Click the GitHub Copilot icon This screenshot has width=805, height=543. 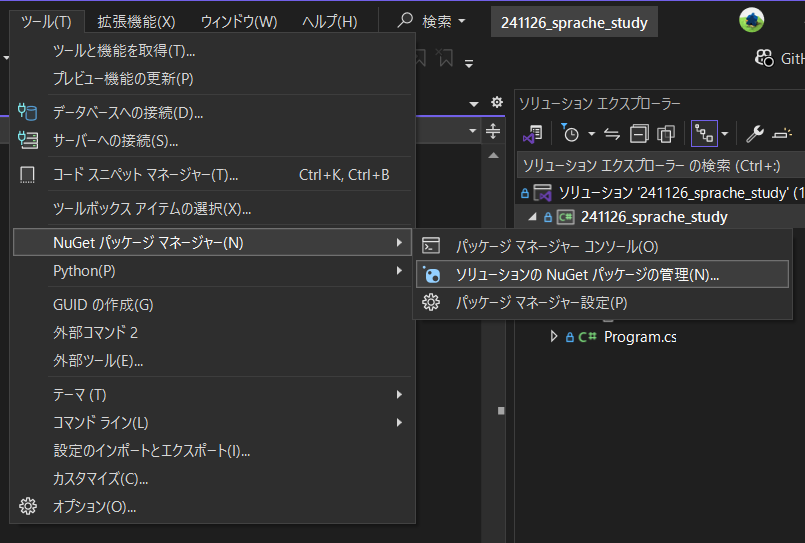[764, 59]
